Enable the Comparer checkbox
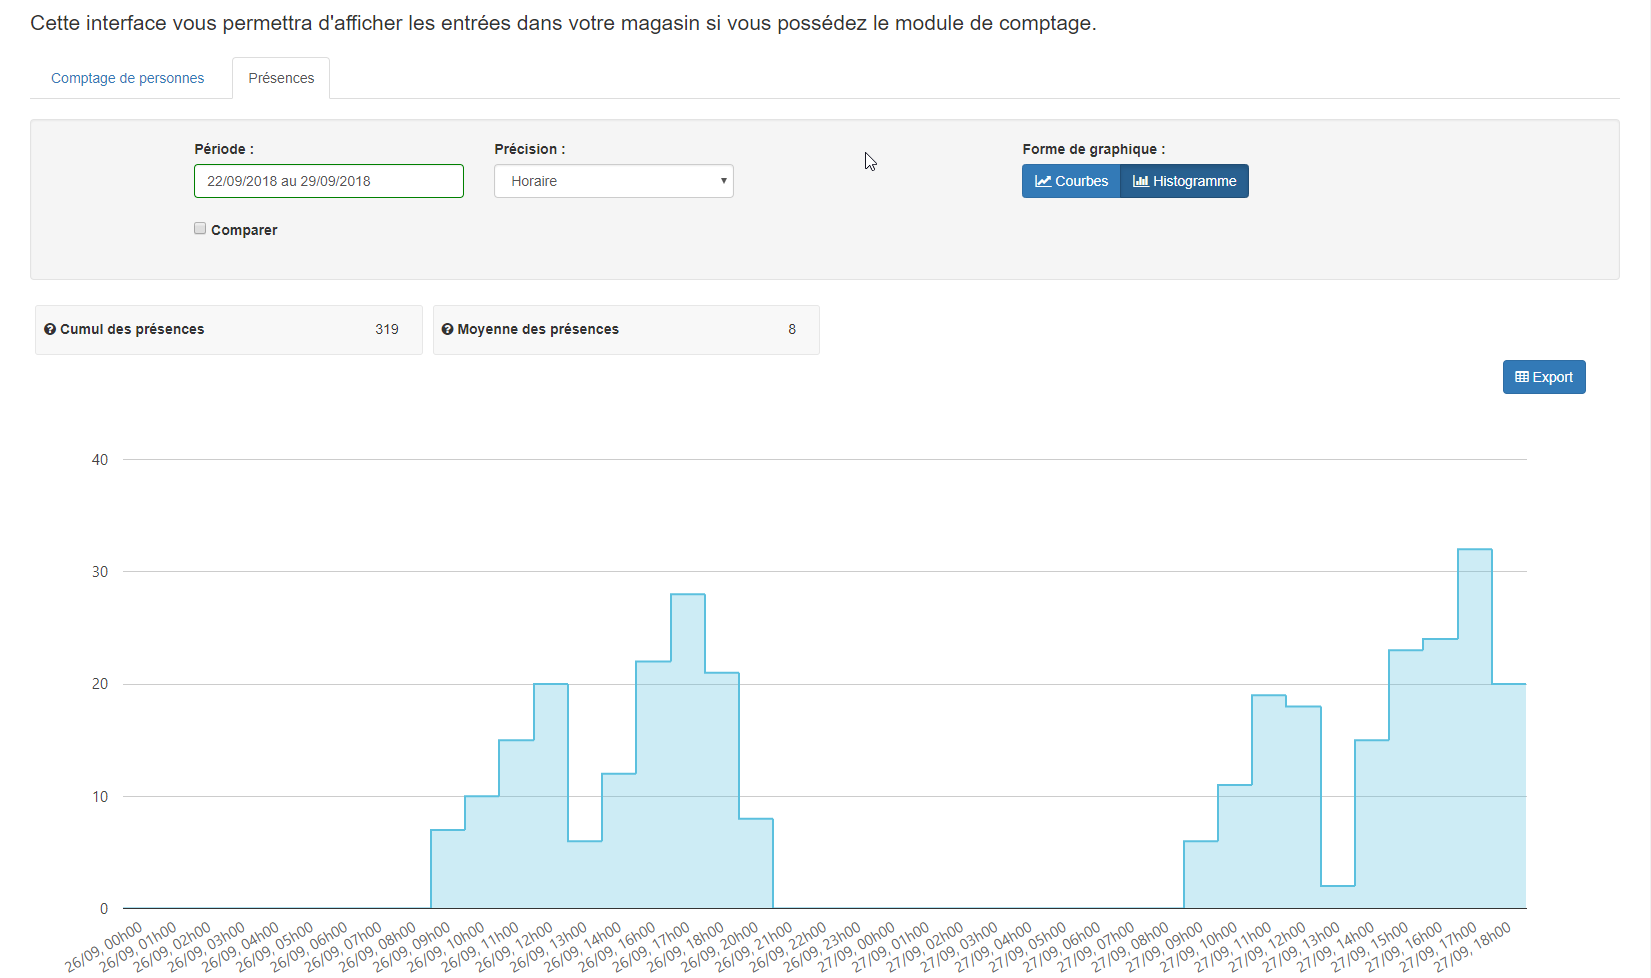1651x978 pixels. (x=200, y=228)
